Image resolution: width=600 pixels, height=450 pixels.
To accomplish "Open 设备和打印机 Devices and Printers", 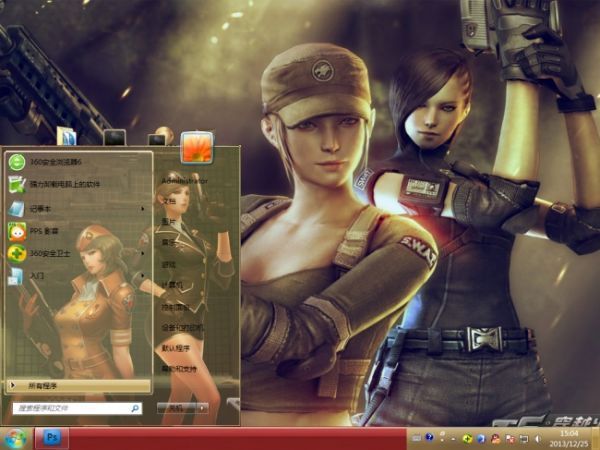I will point(183,328).
